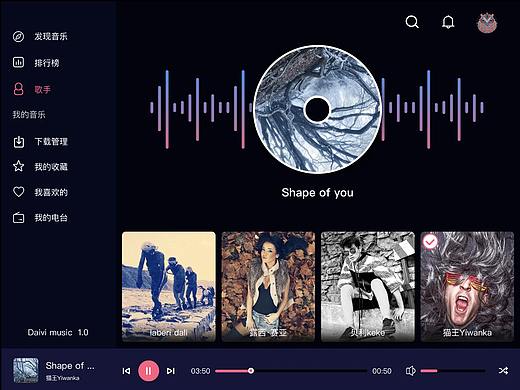Open 发现音乐 menu item
520x390 pixels.
click(51, 36)
